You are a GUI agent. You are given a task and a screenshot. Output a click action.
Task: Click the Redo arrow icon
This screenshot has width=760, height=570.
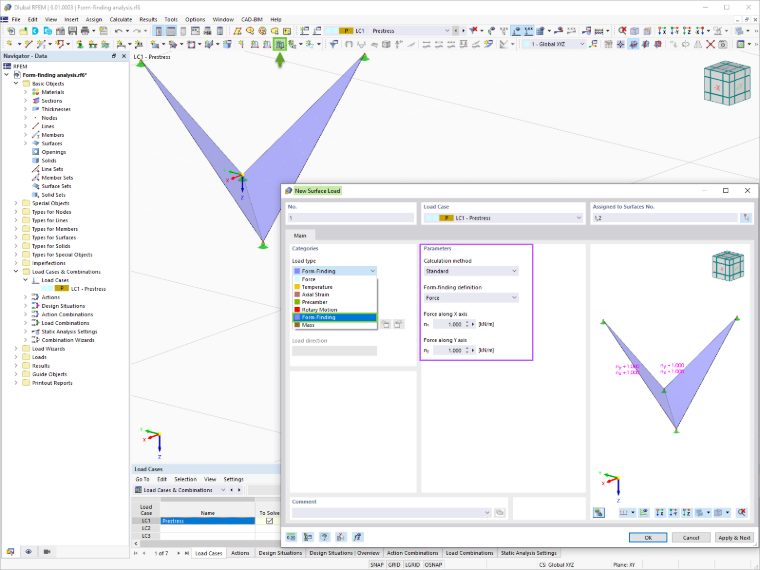[x=138, y=31]
